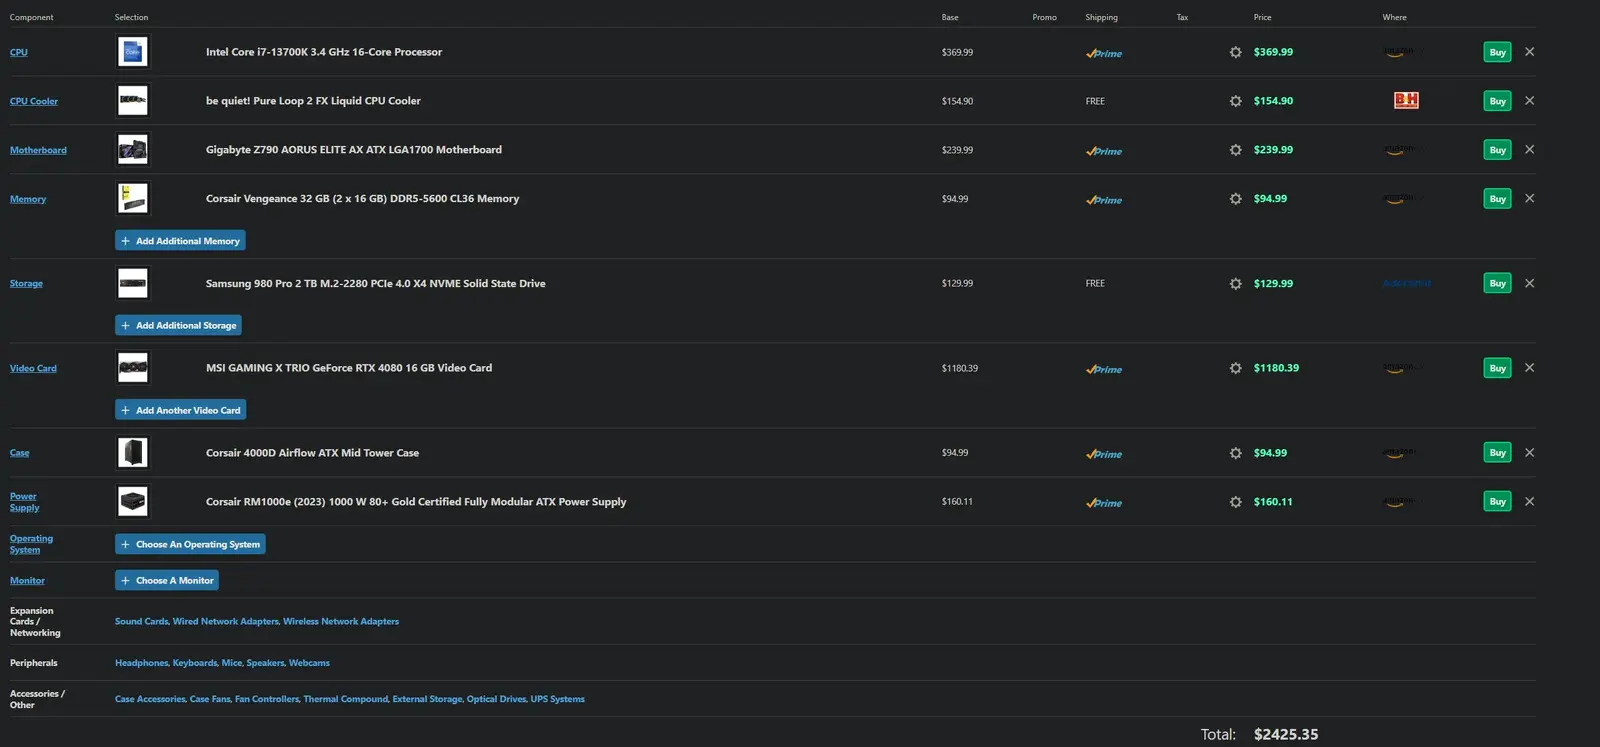
Task: Click the Corsair case thumbnail
Action: [133, 453]
